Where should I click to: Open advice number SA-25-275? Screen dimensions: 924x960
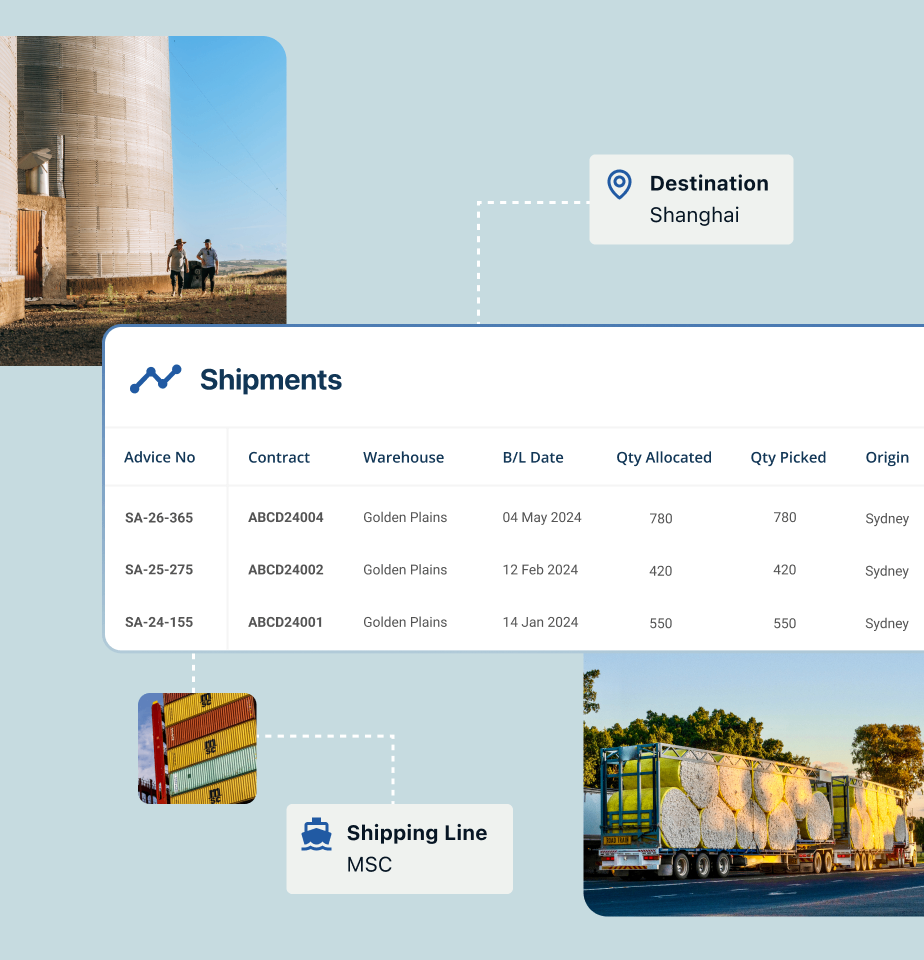point(159,569)
